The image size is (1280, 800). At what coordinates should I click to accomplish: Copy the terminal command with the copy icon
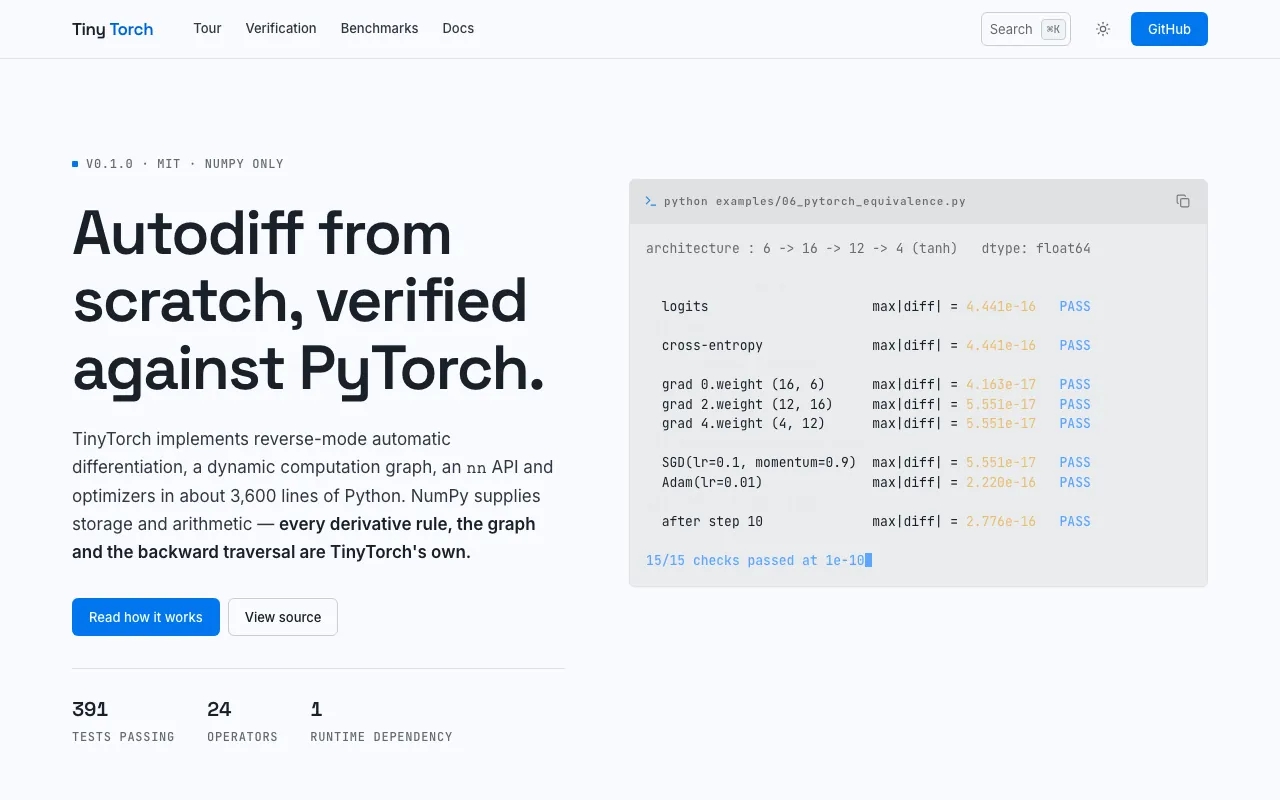(1183, 201)
